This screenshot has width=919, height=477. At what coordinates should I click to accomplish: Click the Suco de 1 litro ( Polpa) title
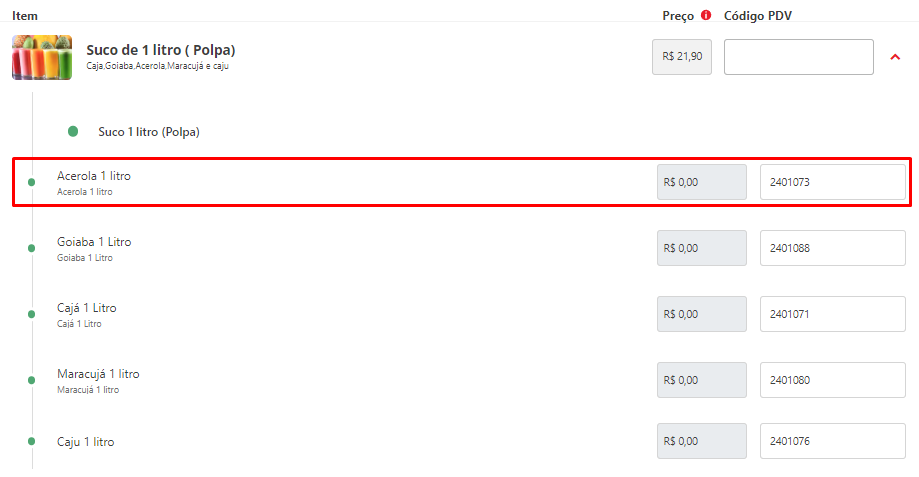pyautogui.click(x=161, y=50)
